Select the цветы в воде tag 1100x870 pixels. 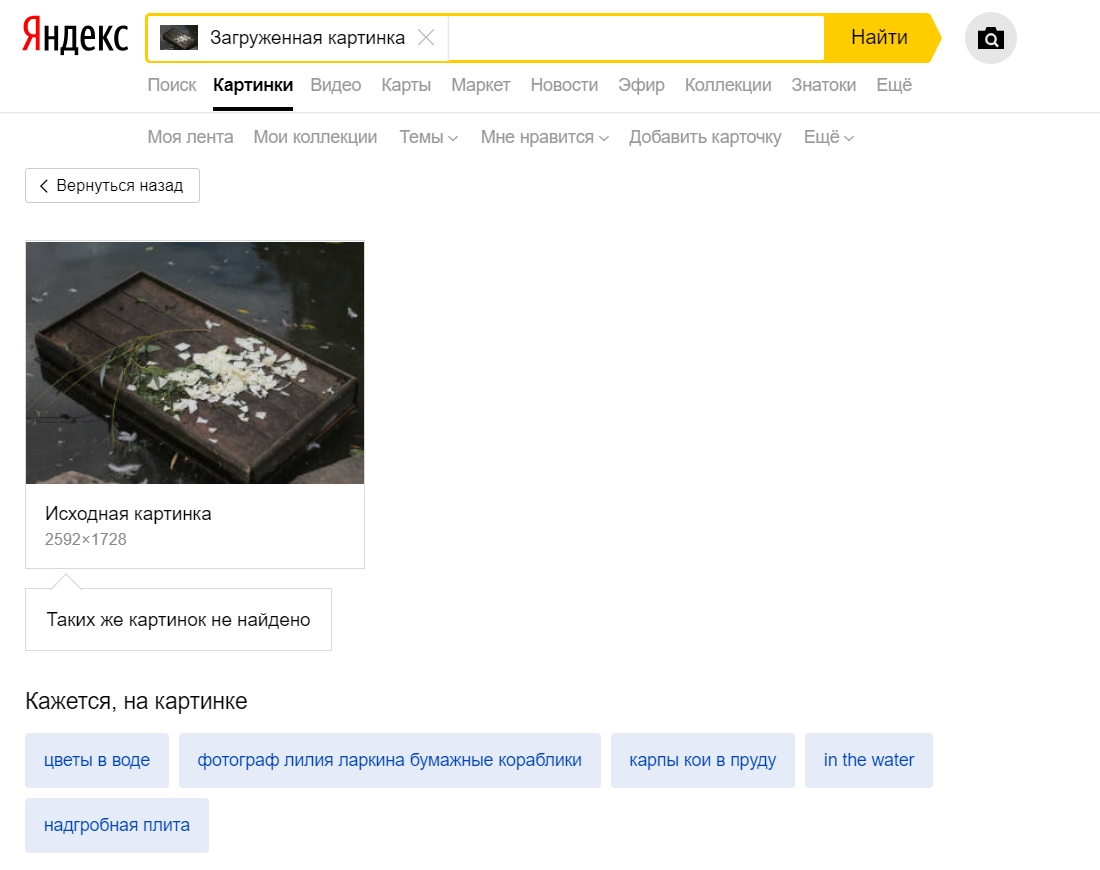tap(97, 761)
